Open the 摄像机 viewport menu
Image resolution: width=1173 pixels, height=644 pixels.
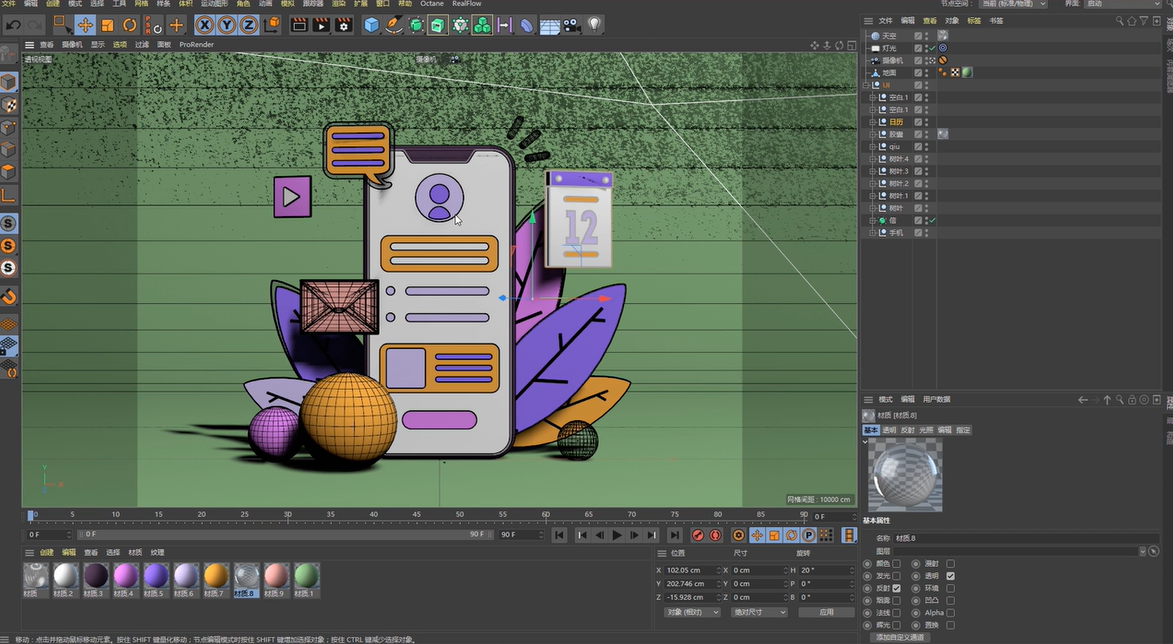tap(72, 45)
